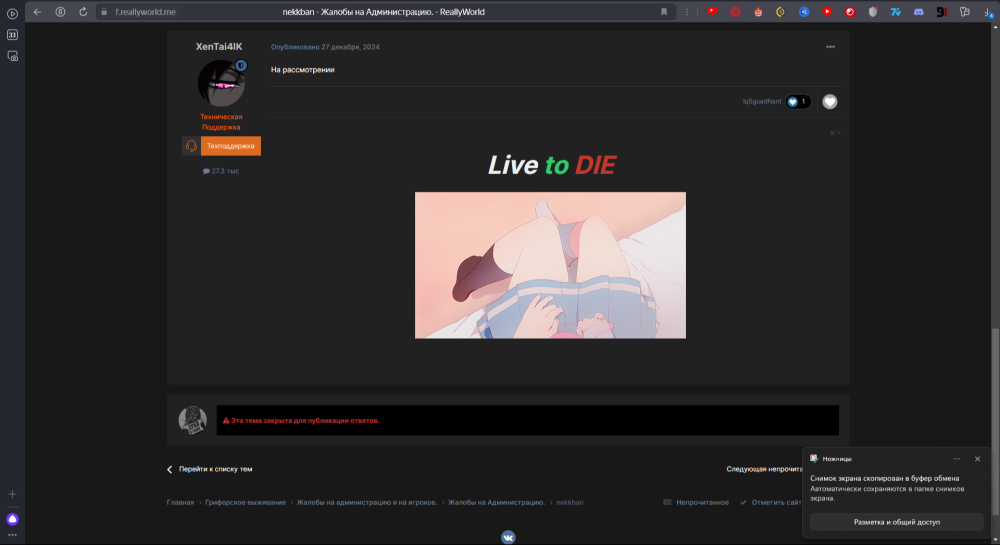Click your avatar near reply box

[193, 421]
